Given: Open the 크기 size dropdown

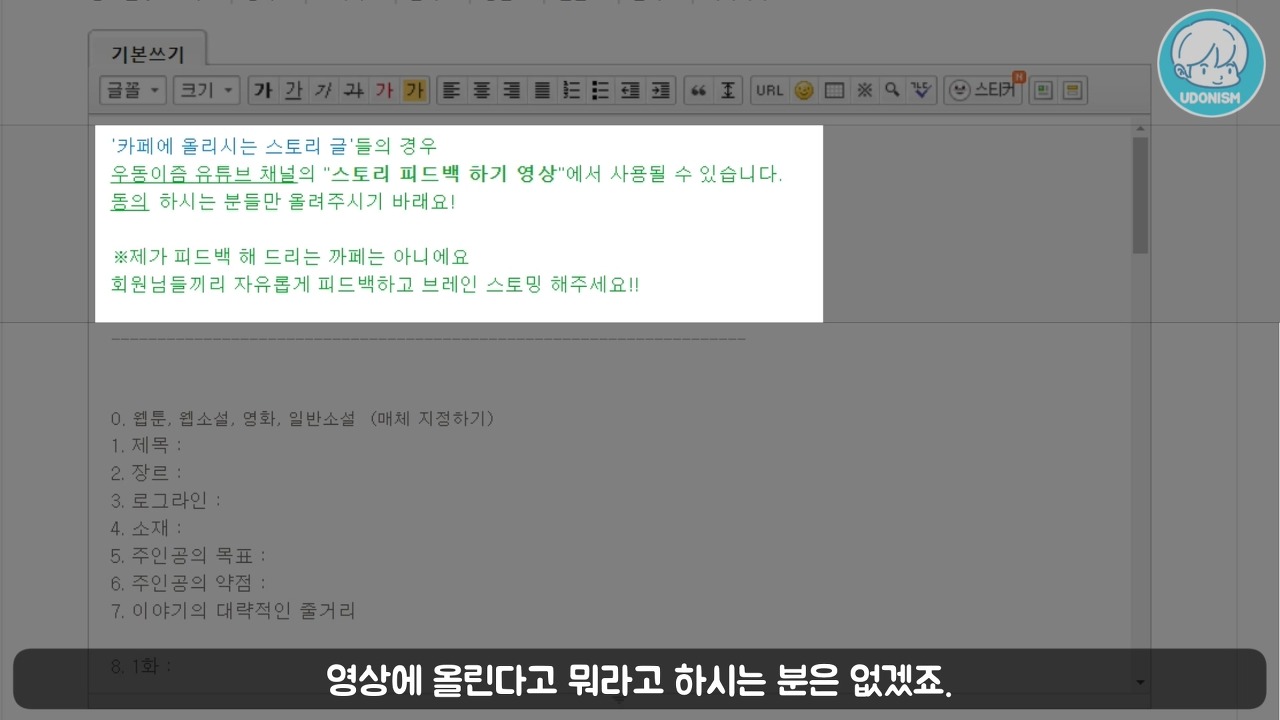Looking at the screenshot, I should coord(206,90).
